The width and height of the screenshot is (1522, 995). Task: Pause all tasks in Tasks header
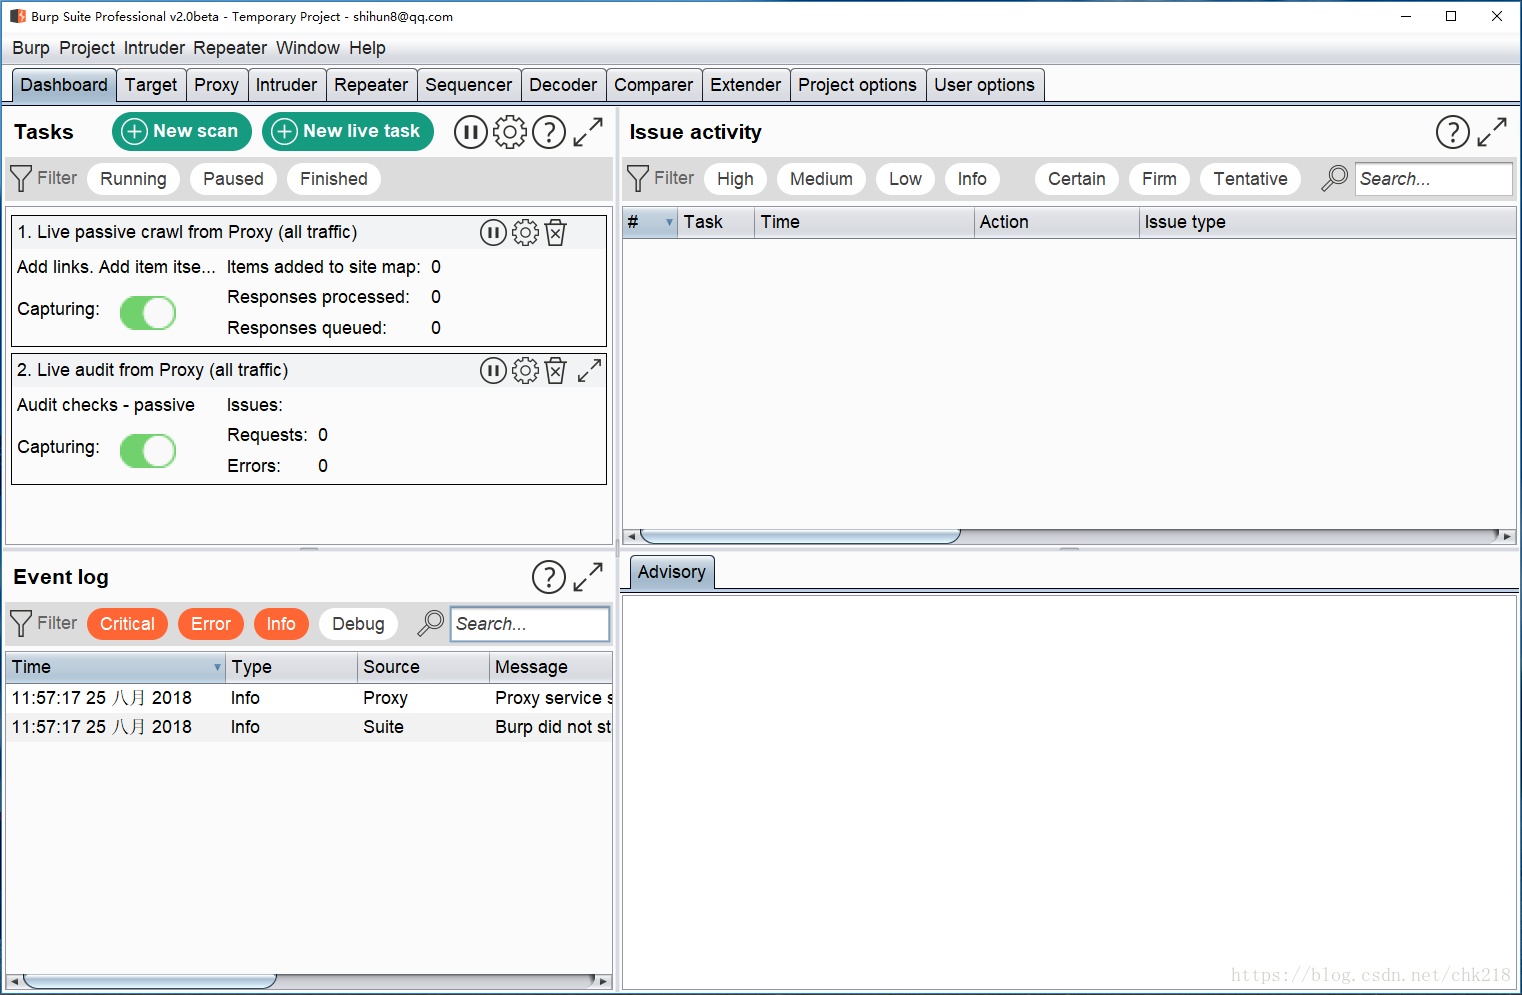click(x=471, y=132)
